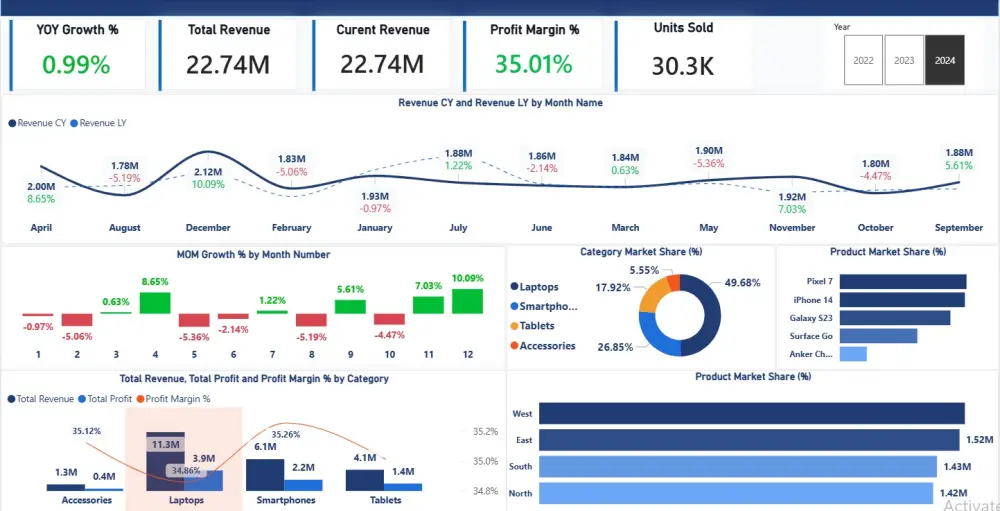
Task: Click the September axis label in revenue chart
Action: [959, 228]
